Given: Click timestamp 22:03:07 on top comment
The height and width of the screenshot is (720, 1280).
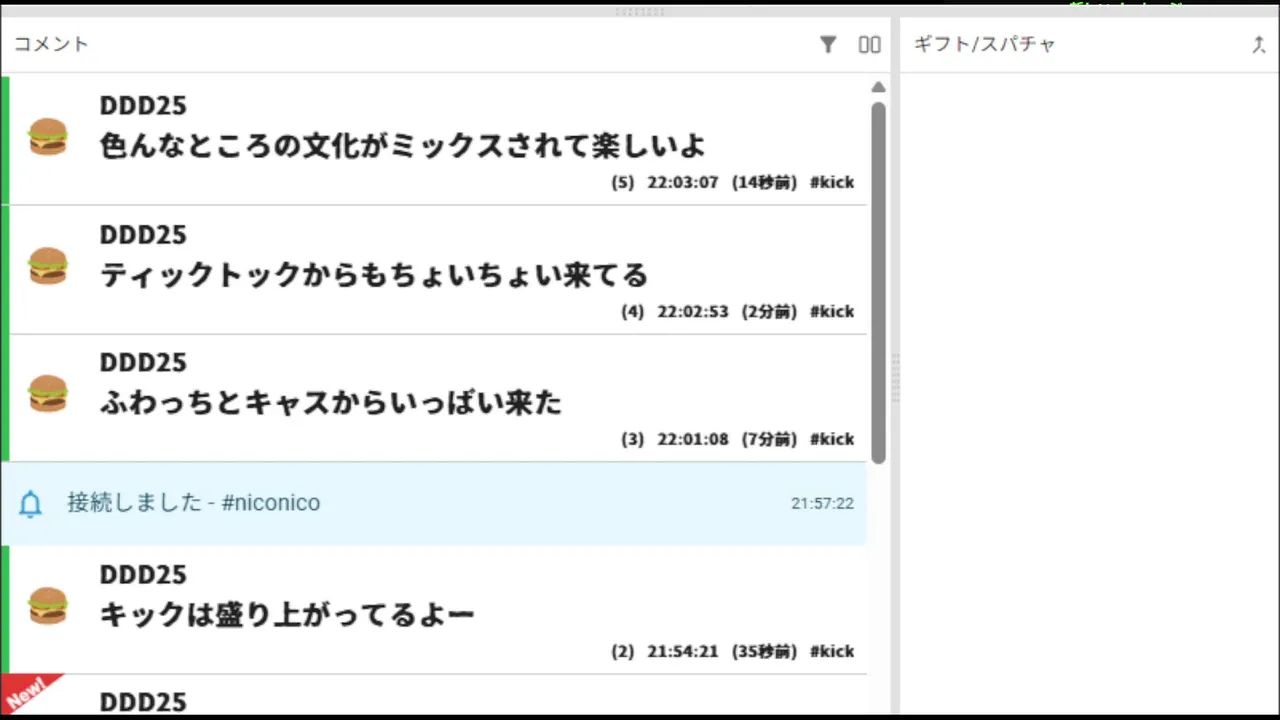Looking at the screenshot, I should pyautogui.click(x=683, y=183).
